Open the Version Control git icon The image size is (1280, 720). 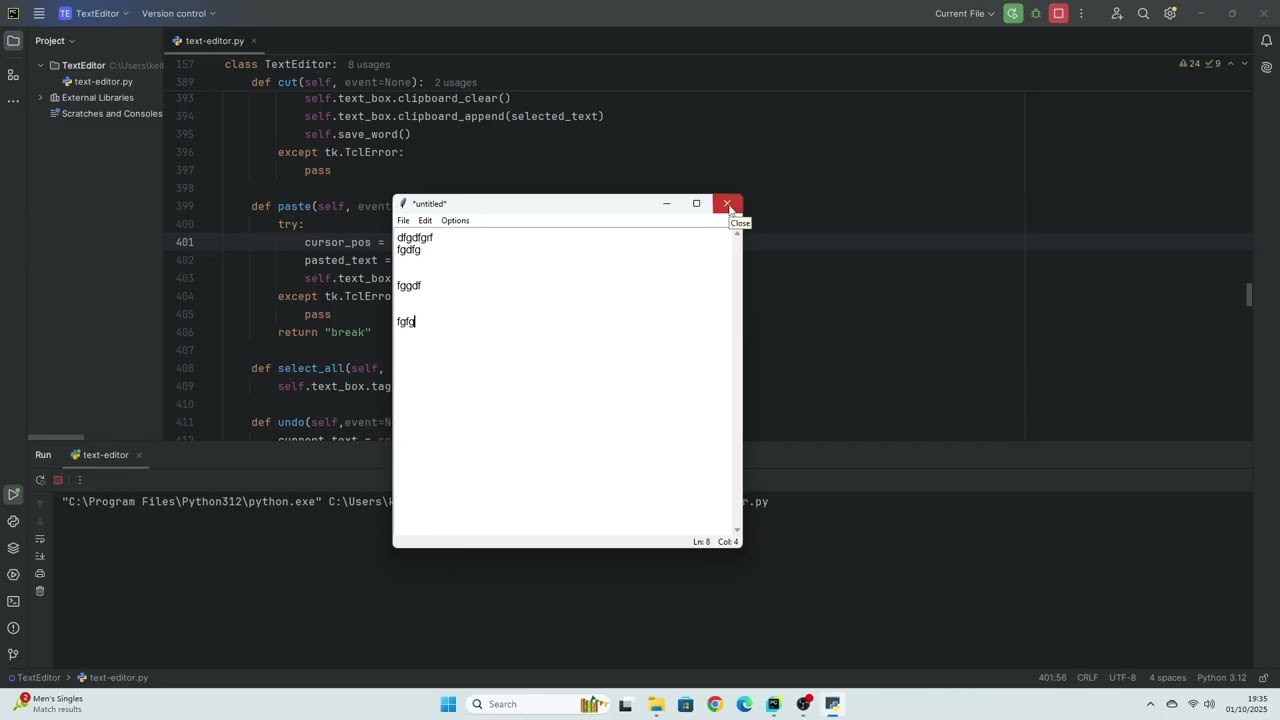pos(13,654)
